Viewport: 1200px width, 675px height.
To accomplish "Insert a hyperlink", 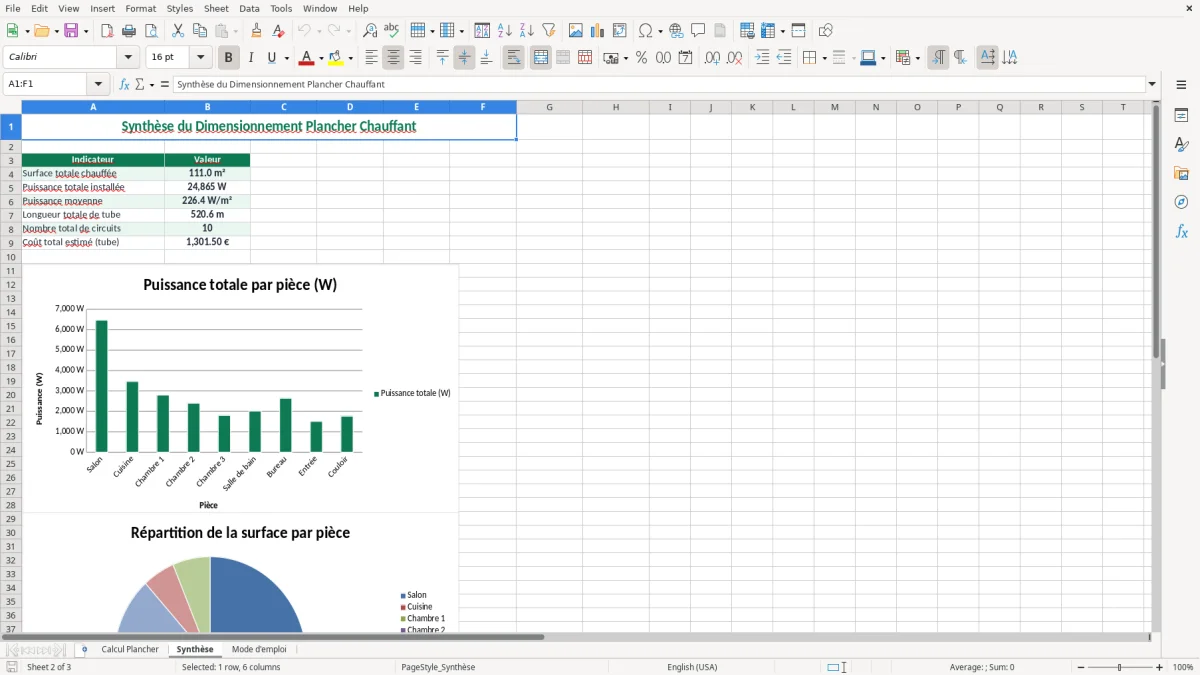I will pos(676,31).
